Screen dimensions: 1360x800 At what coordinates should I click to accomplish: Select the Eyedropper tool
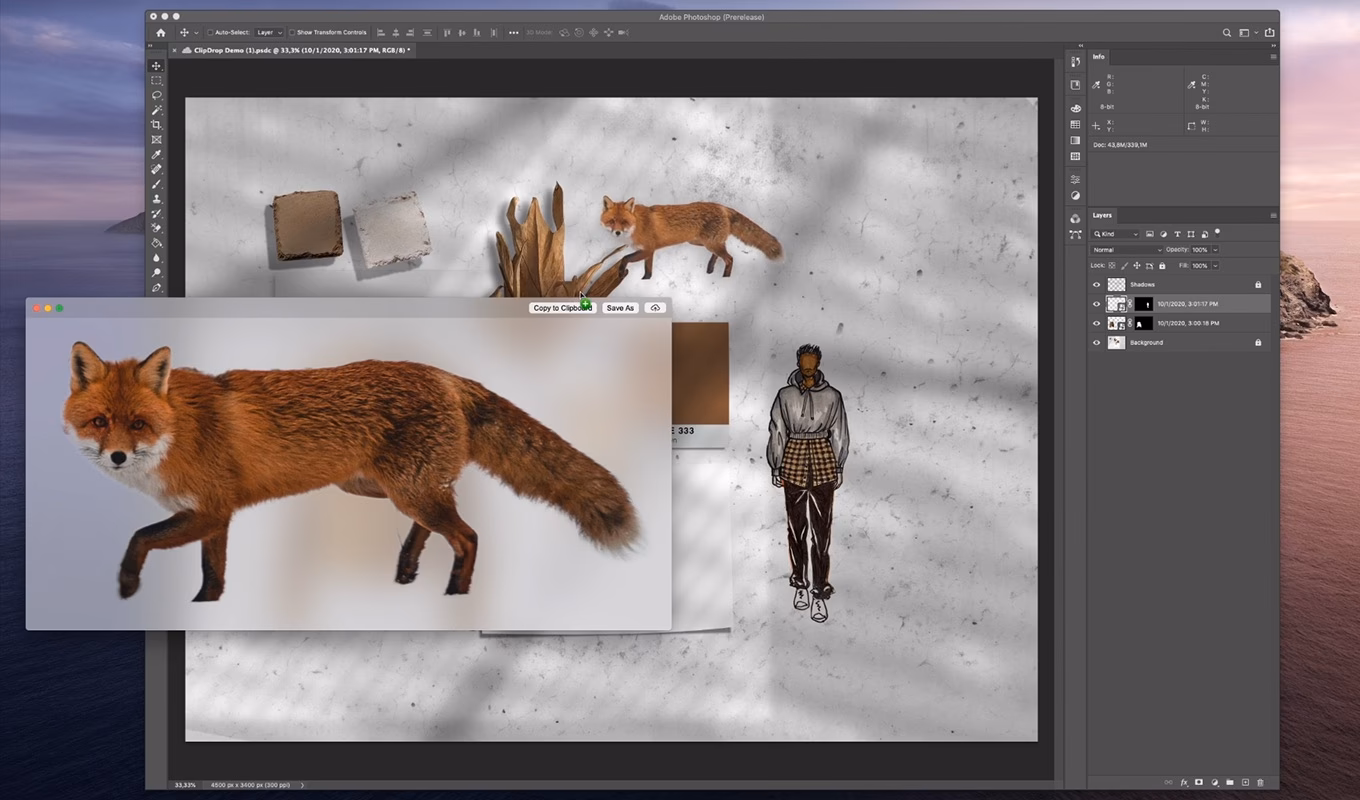pos(157,155)
